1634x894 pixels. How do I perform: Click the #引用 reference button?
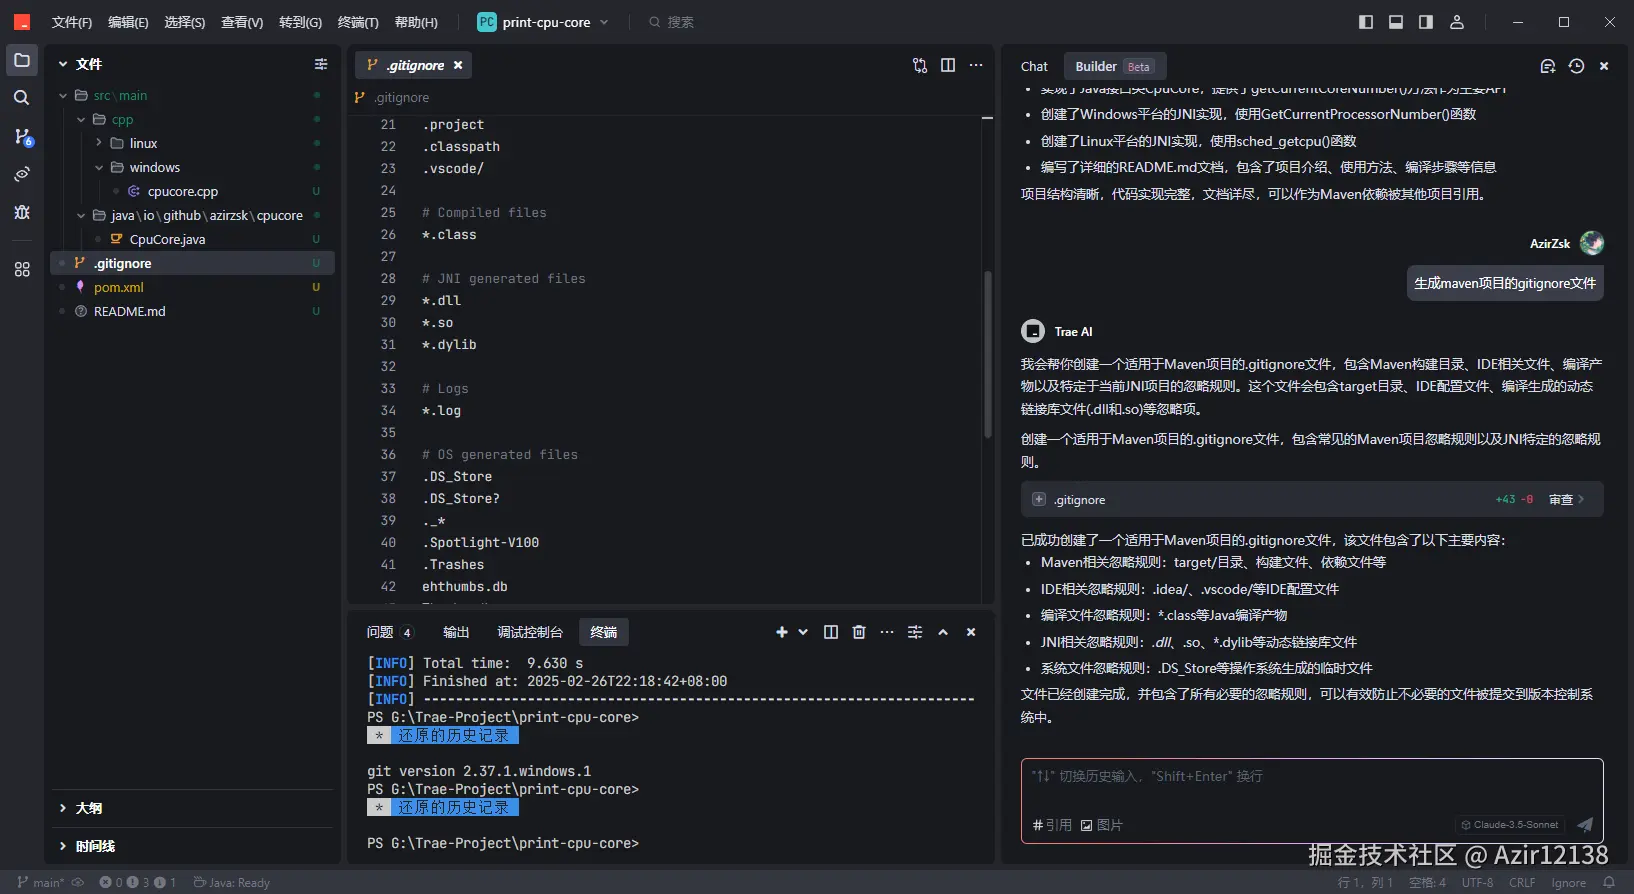point(1052,825)
